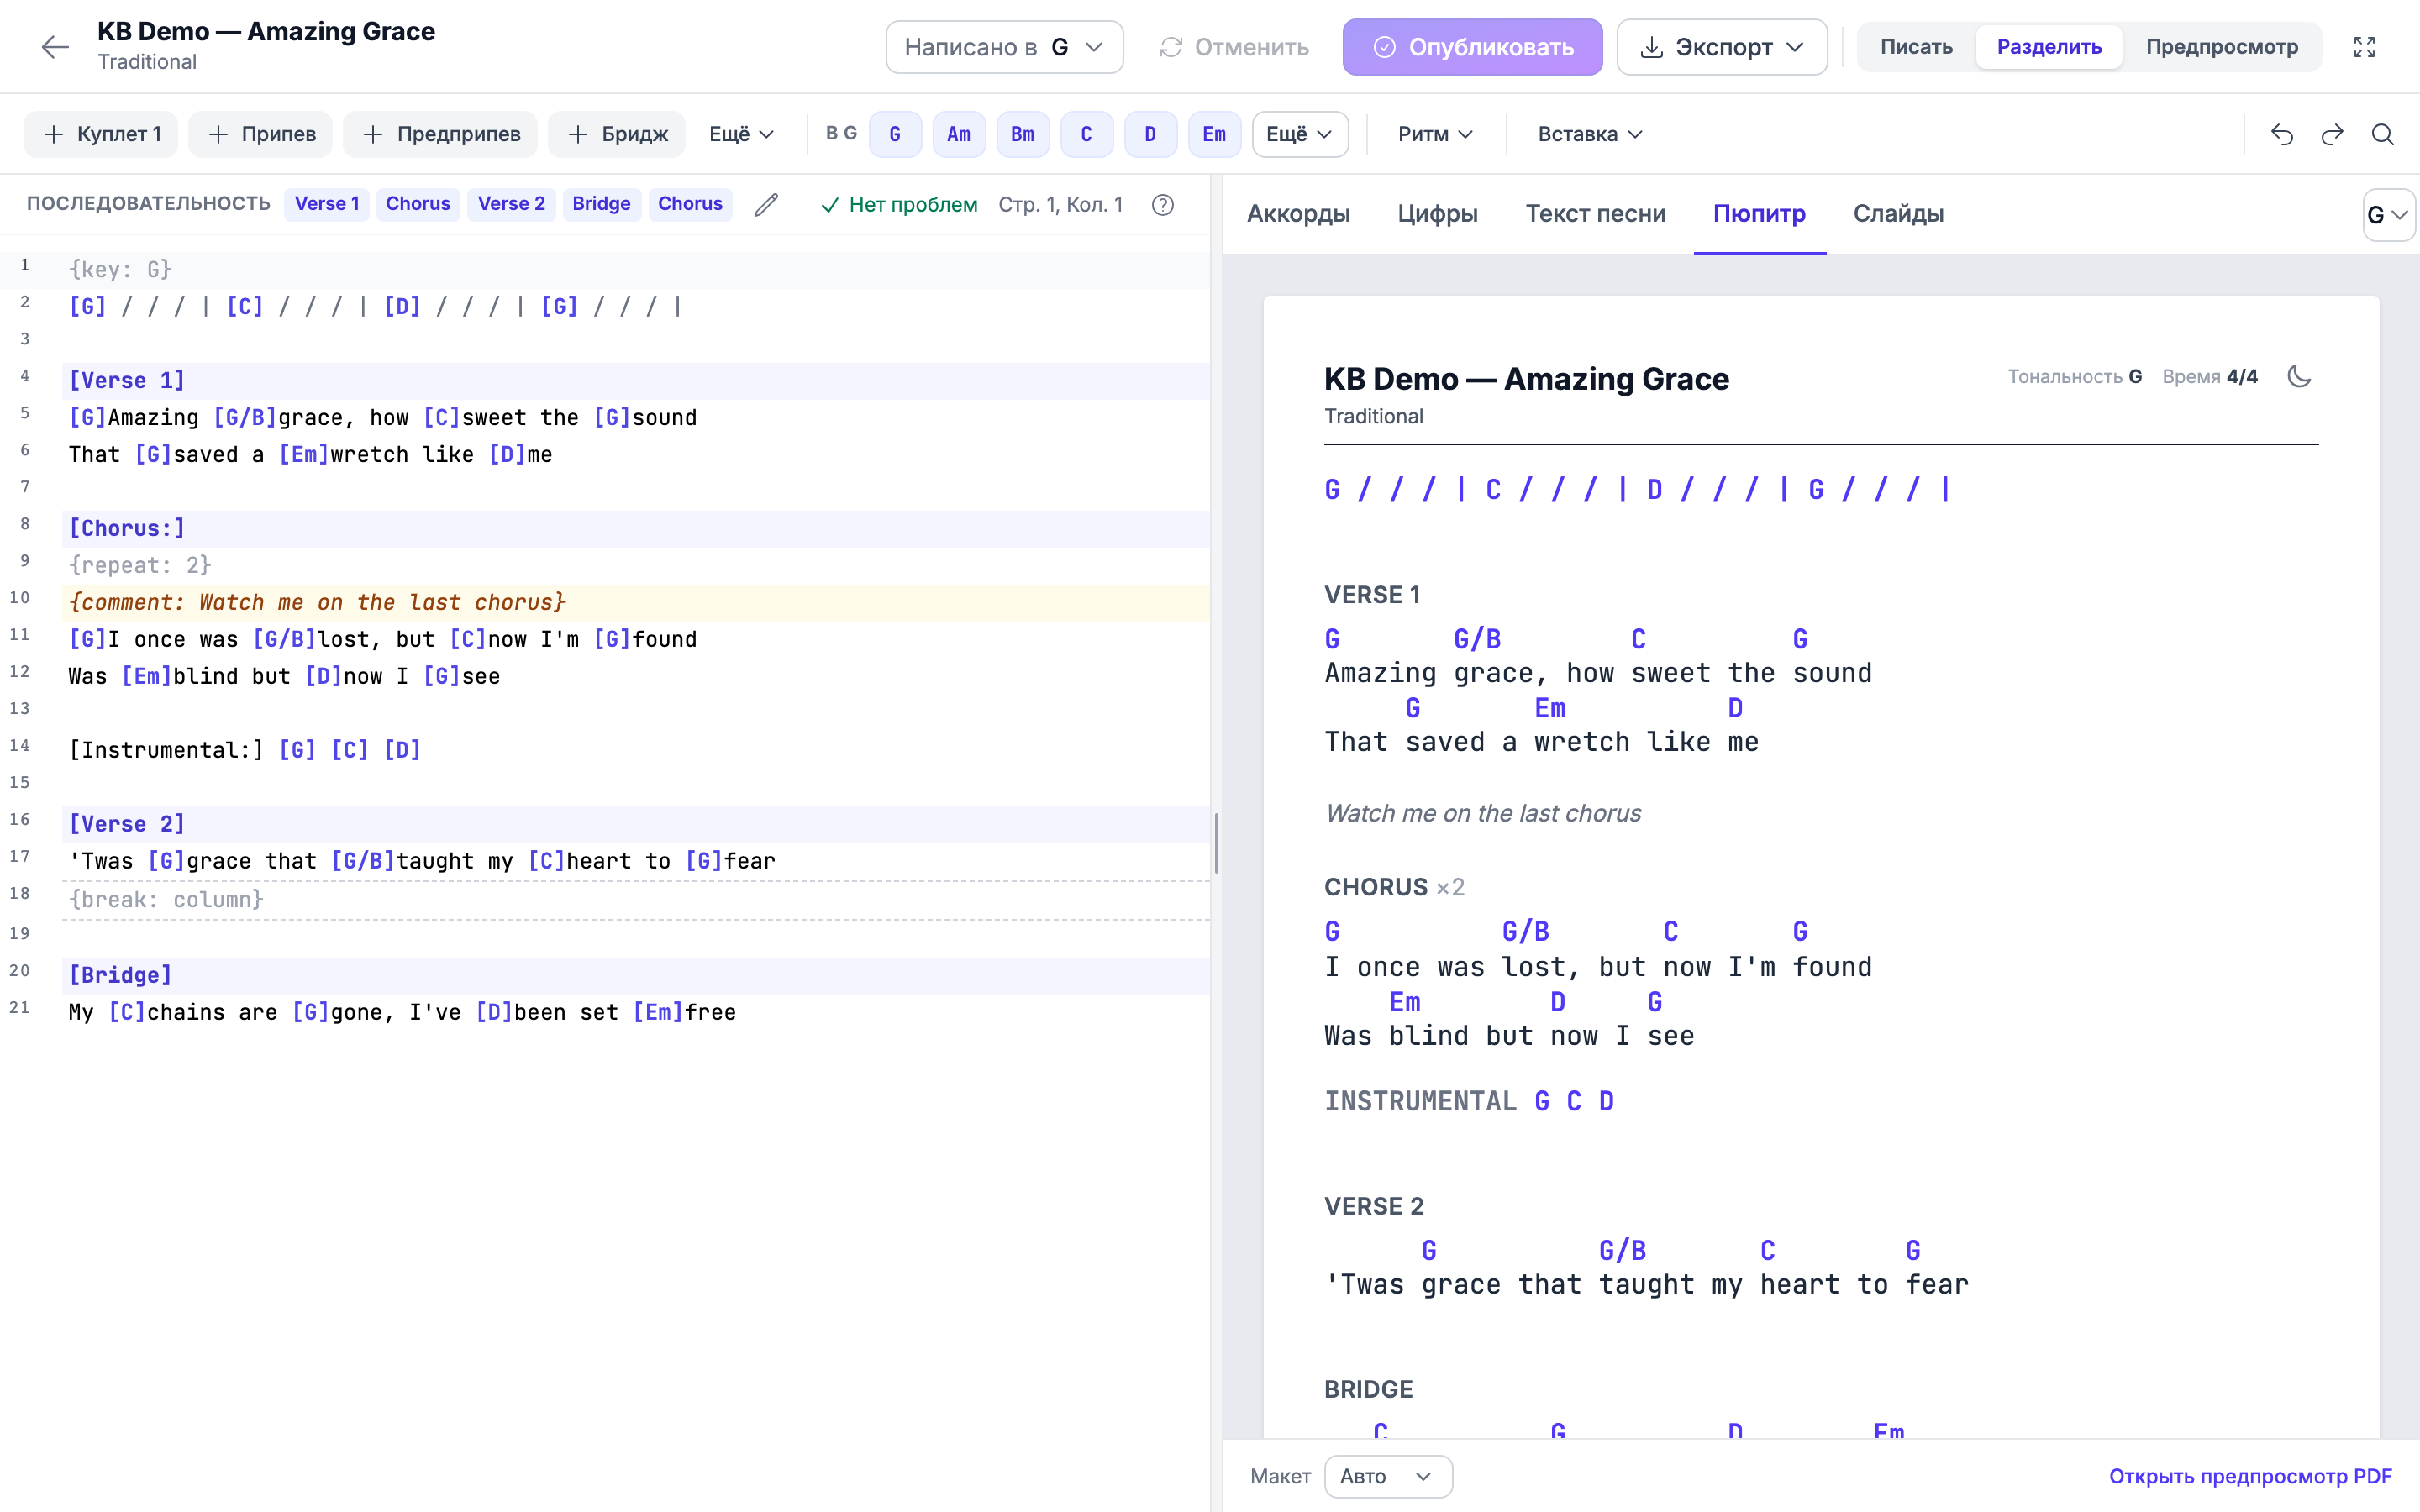Add Предприпев section
The height and width of the screenshot is (1512, 2420).
point(440,134)
